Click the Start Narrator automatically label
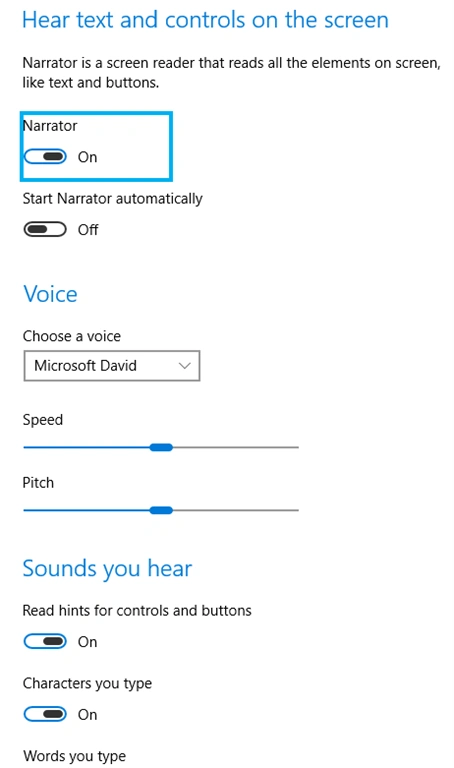 [x=113, y=199]
